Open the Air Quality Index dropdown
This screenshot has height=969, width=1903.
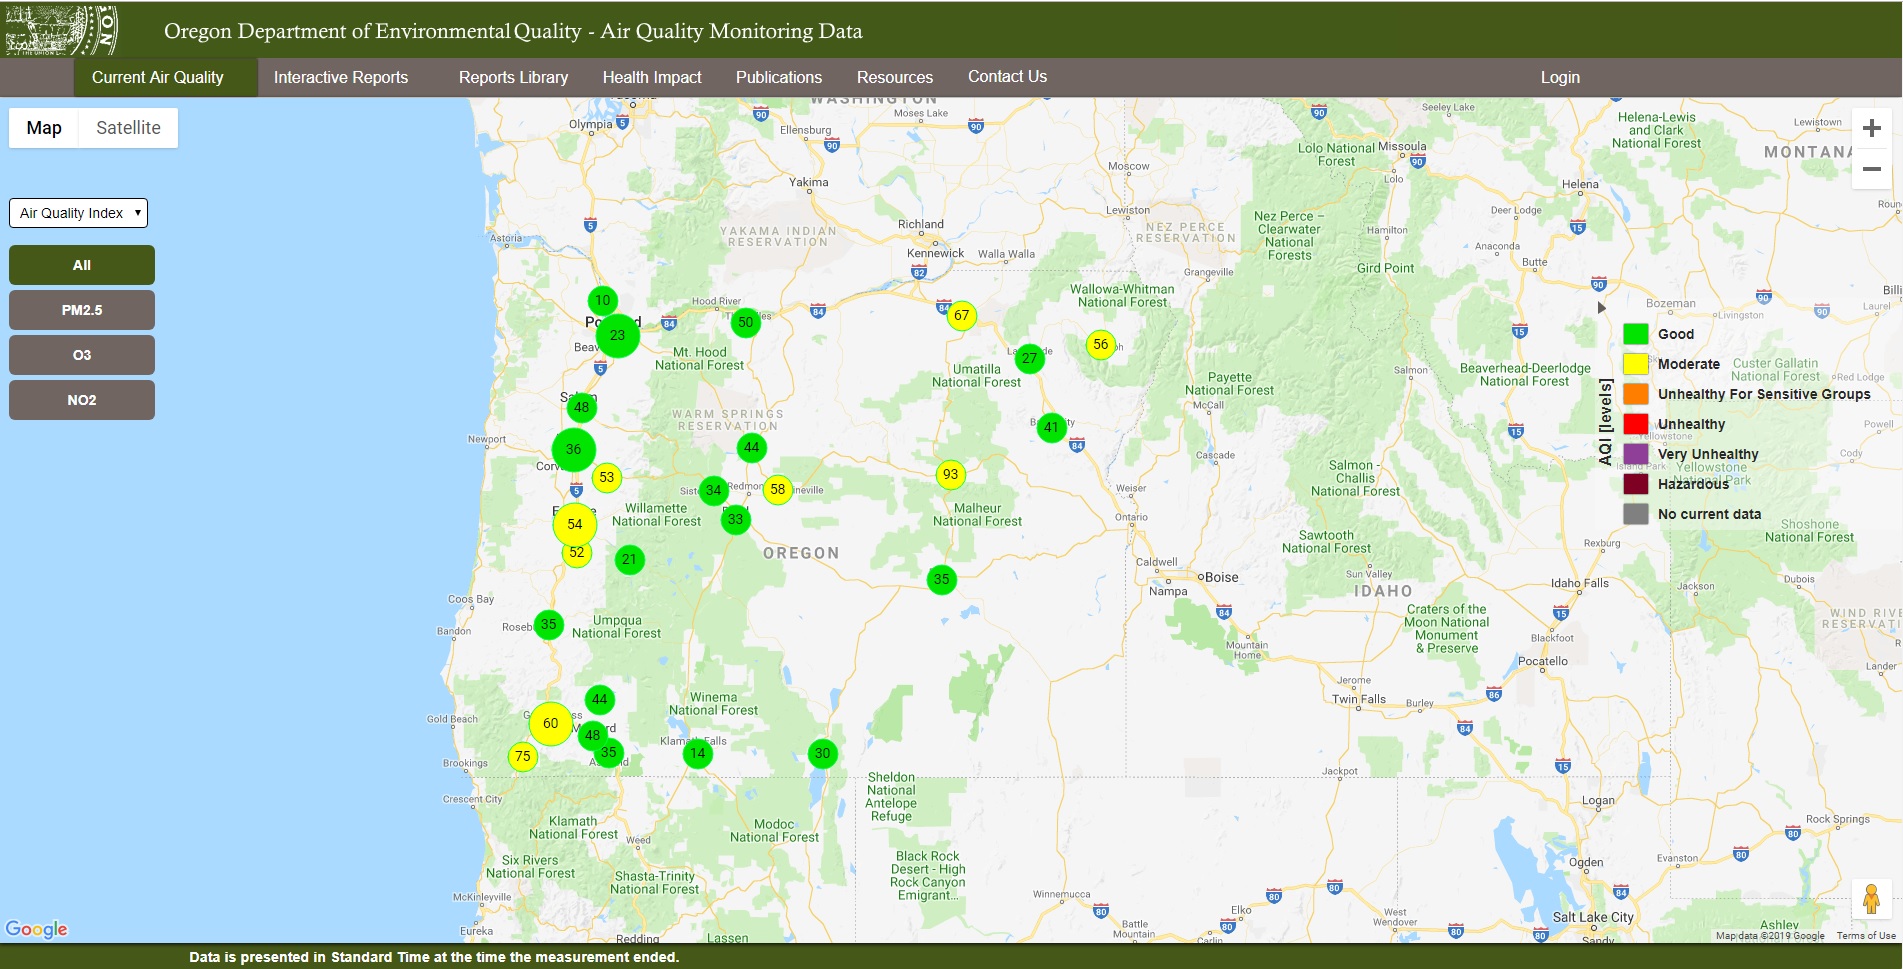click(x=79, y=213)
